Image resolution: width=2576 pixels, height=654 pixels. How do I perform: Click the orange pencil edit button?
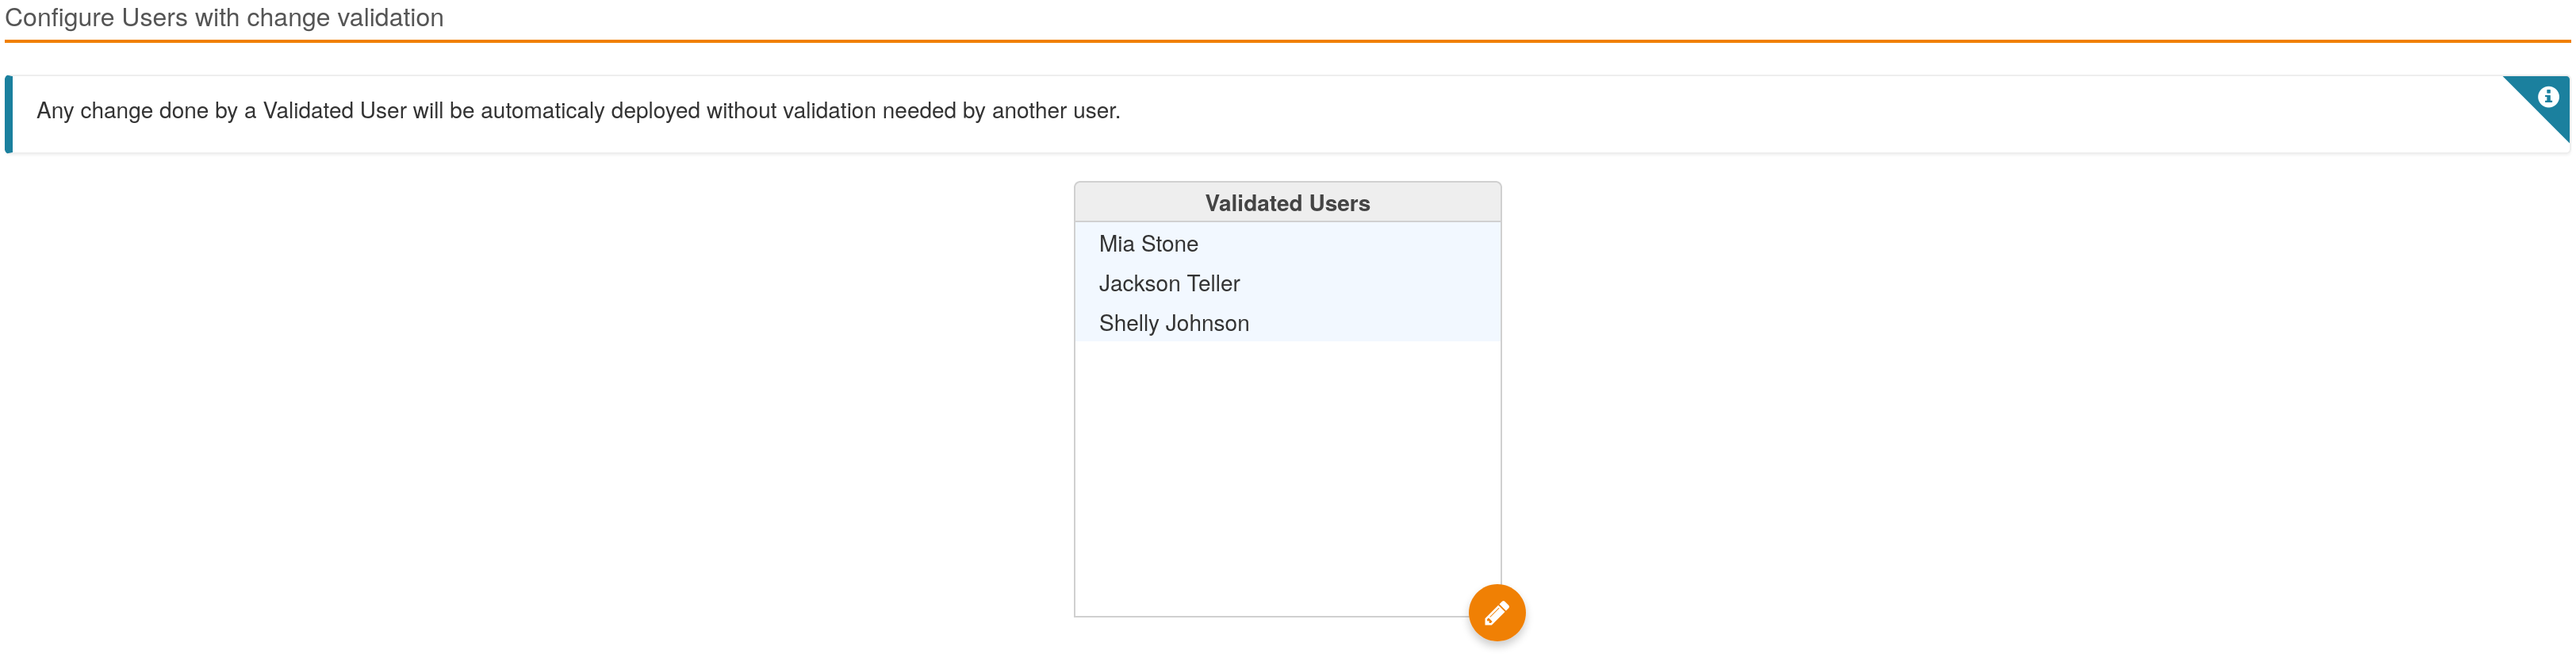point(1496,612)
